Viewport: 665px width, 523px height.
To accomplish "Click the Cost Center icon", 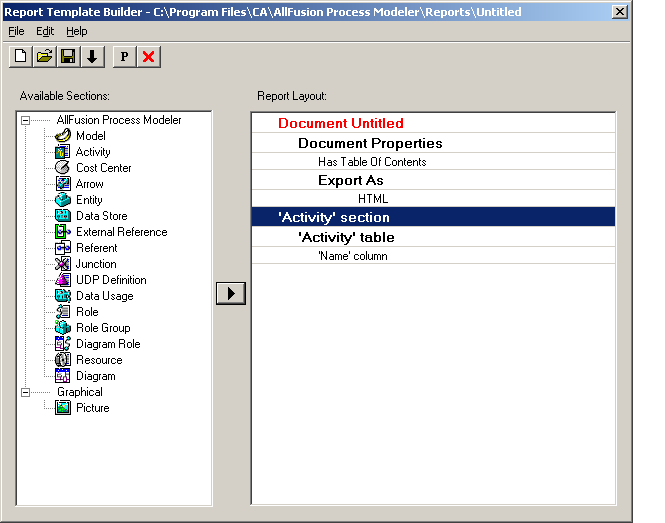I will point(63,168).
